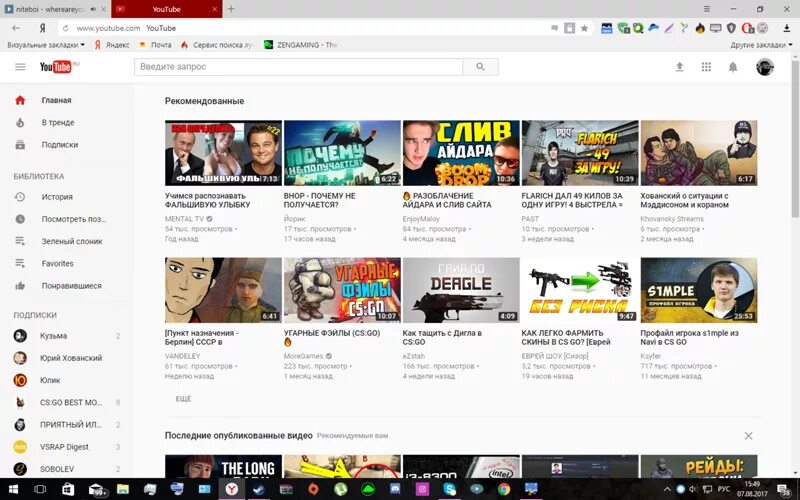Open Юрий Хованский channel avatar
800x500 pixels.
(20, 358)
